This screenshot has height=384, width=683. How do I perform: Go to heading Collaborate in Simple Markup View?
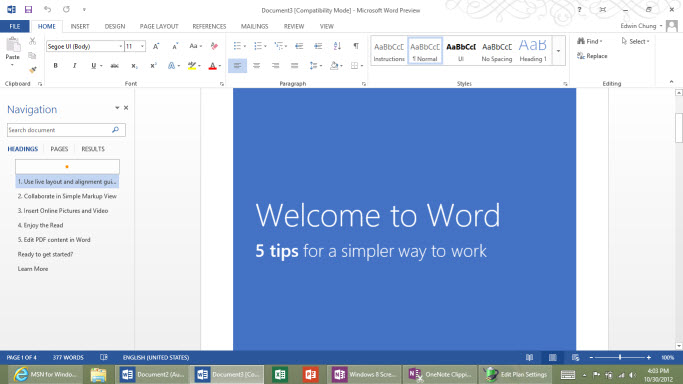click(67, 196)
